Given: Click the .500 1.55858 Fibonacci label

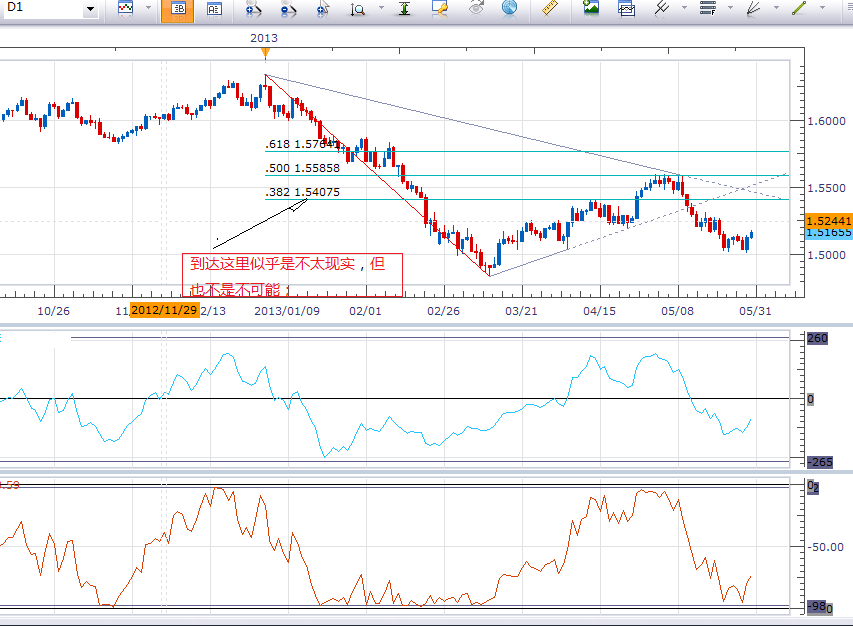Looking at the screenshot, I should pos(302,168).
